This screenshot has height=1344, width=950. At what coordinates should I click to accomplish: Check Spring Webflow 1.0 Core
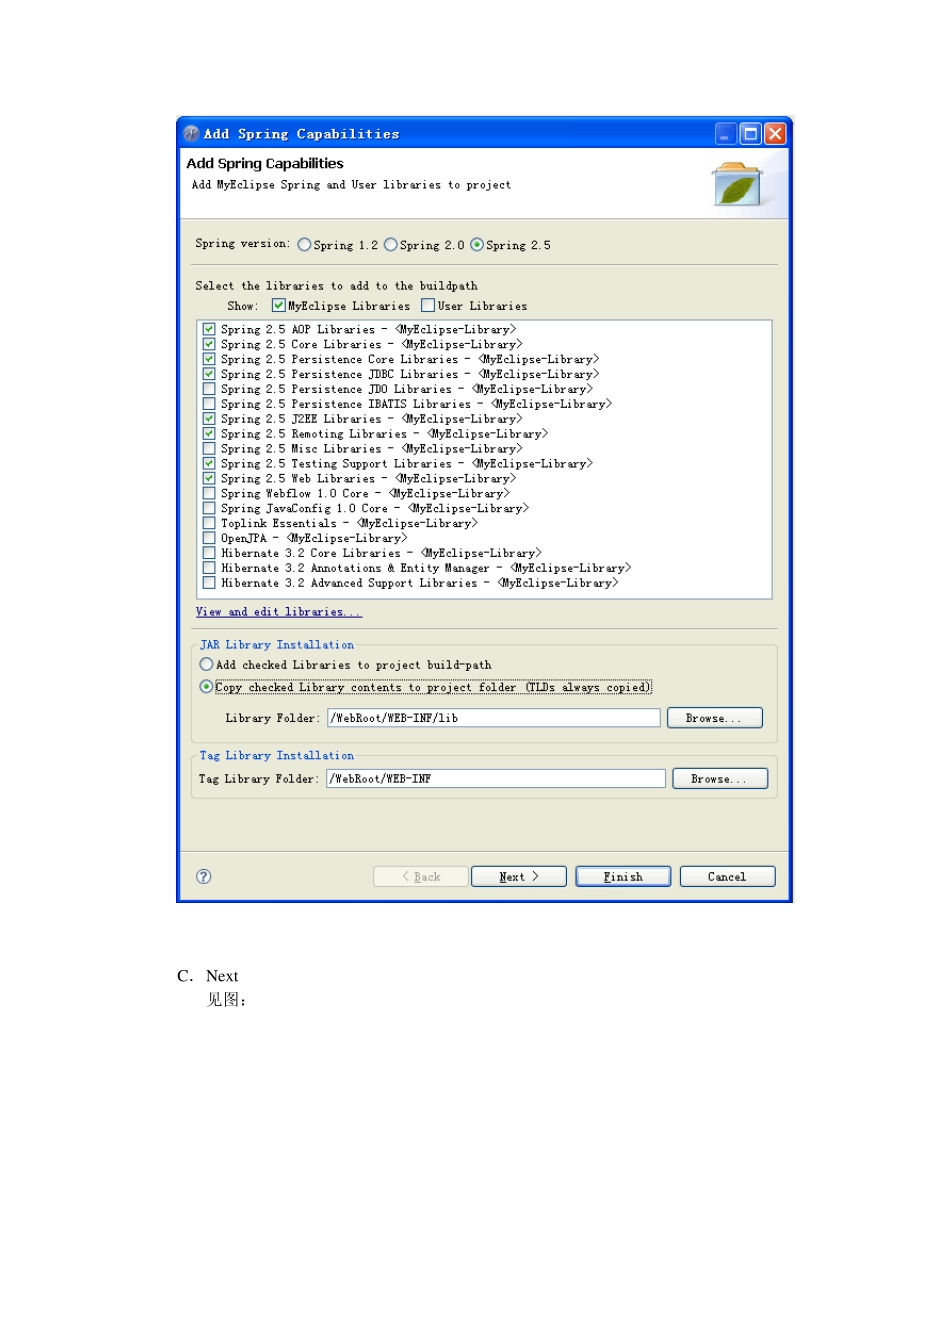(x=209, y=493)
